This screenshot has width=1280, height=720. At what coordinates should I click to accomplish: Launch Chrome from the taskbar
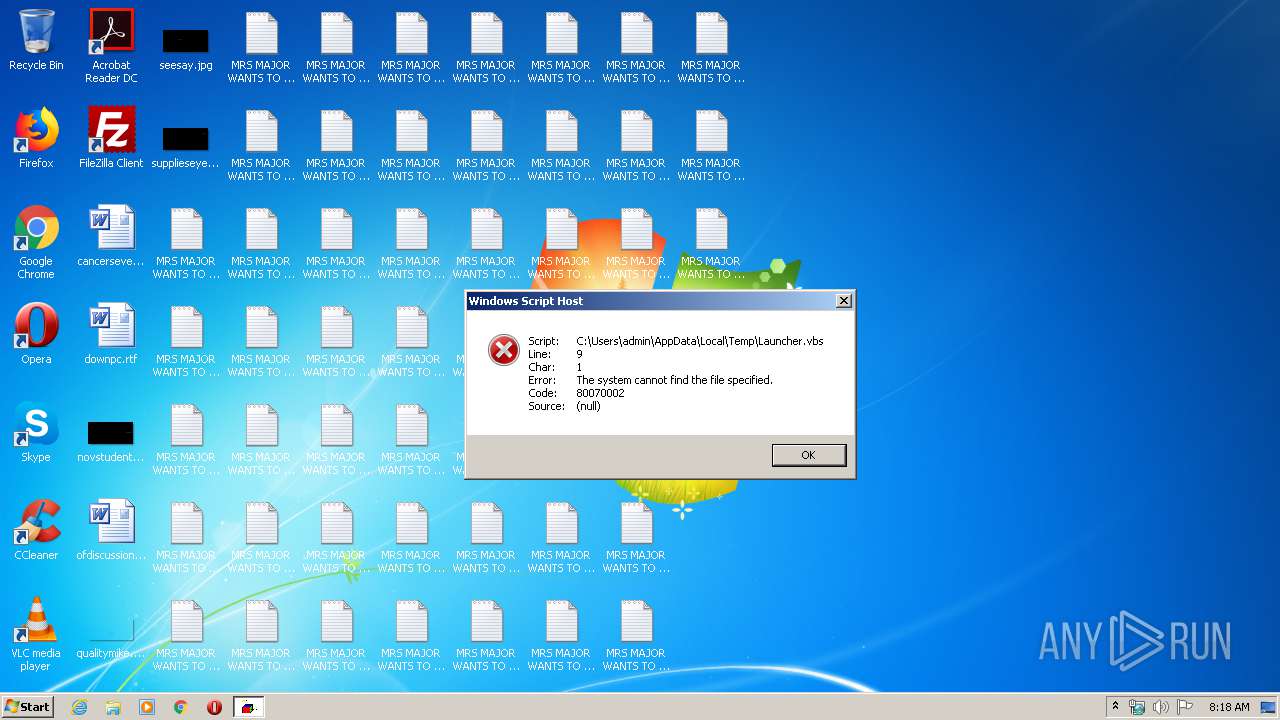tap(181, 707)
